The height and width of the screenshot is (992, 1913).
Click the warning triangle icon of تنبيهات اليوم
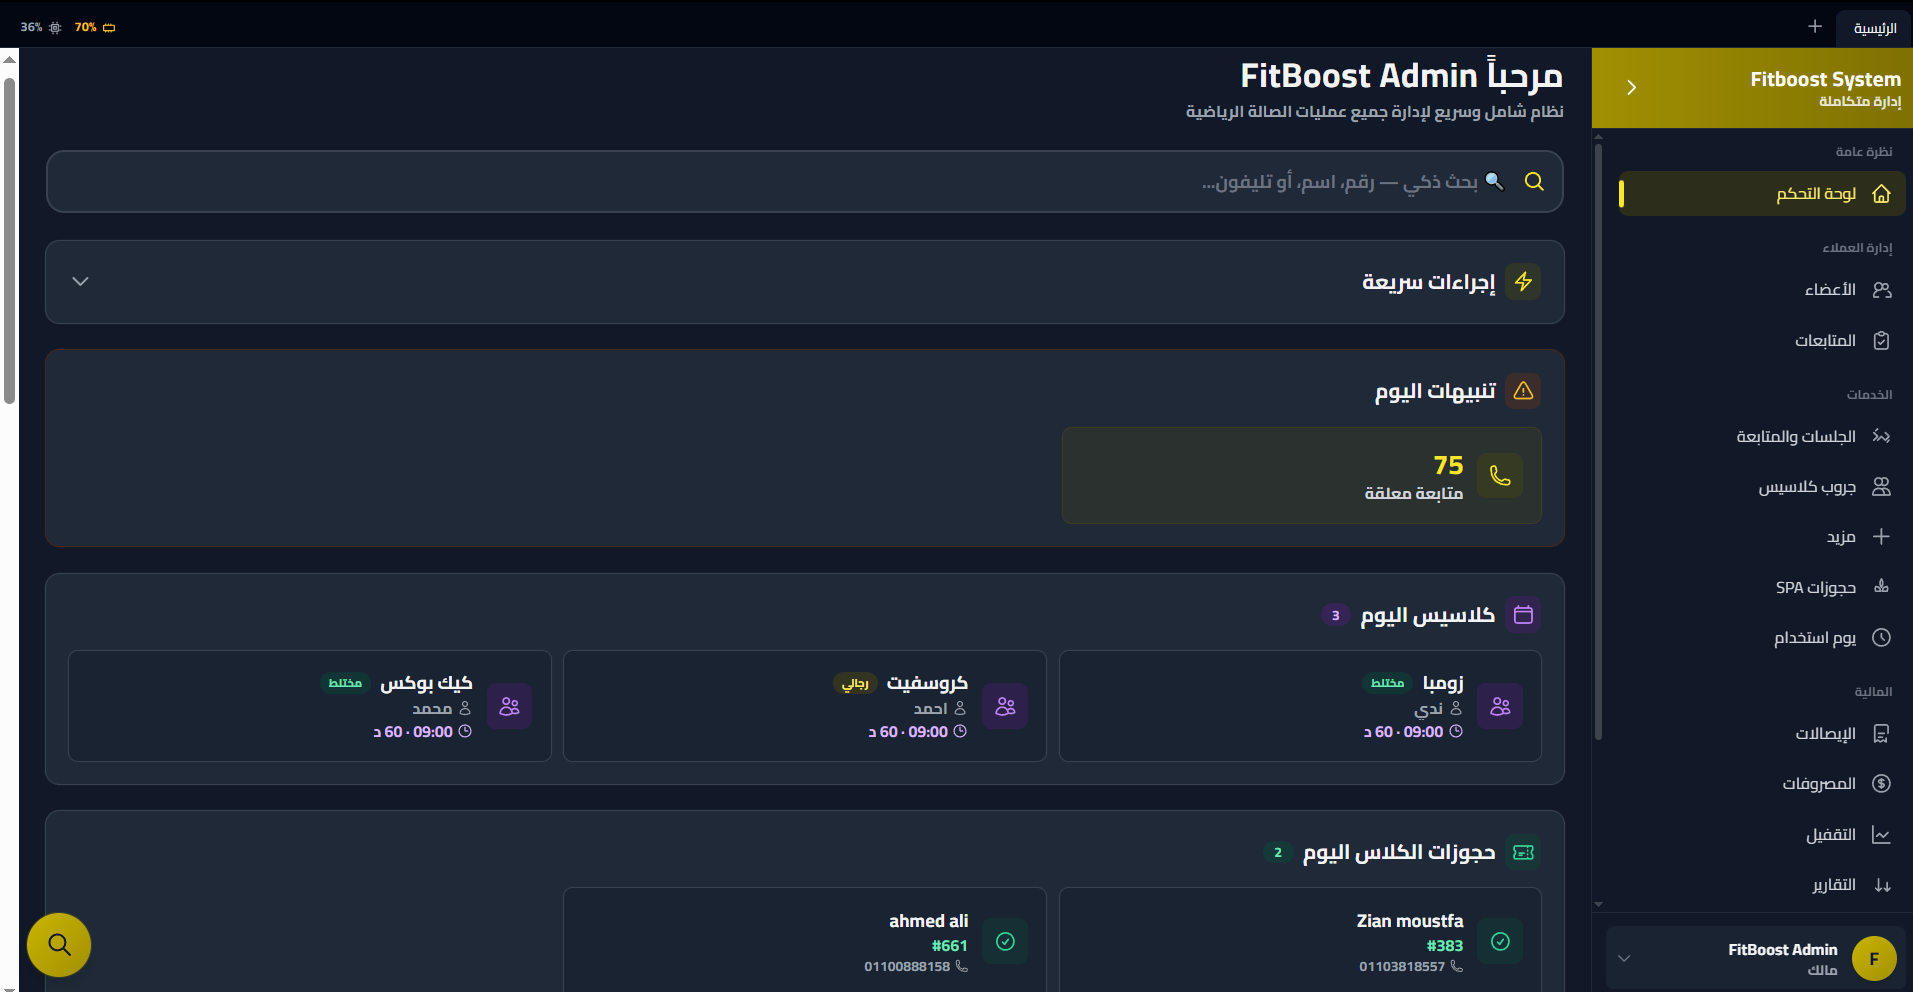pyautogui.click(x=1523, y=391)
